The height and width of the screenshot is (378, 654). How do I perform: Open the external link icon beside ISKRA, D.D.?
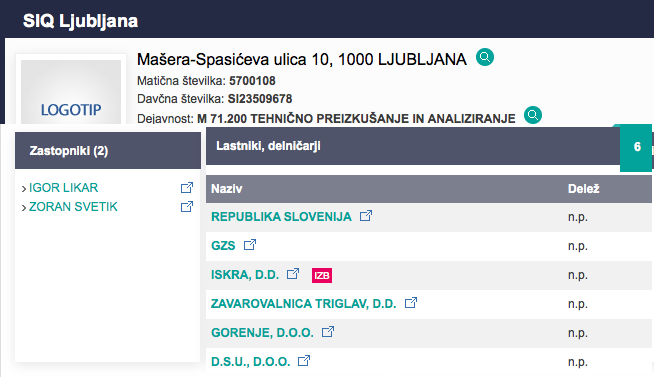pos(293,274)
